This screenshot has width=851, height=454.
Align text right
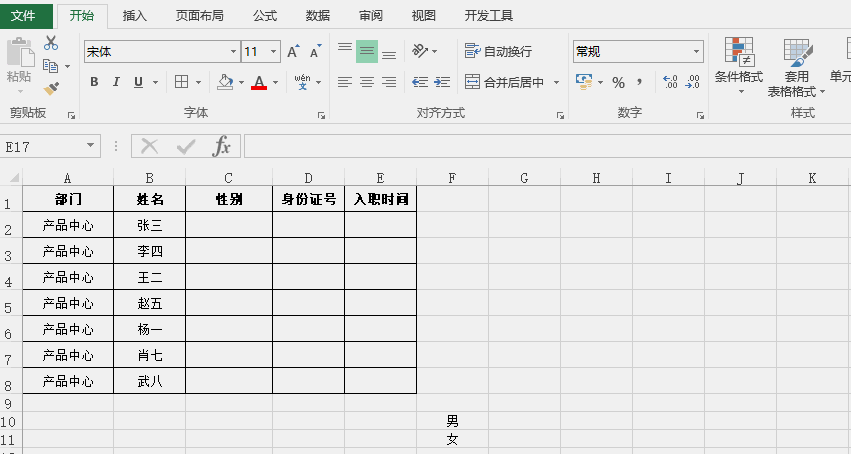tap(389, 82)
